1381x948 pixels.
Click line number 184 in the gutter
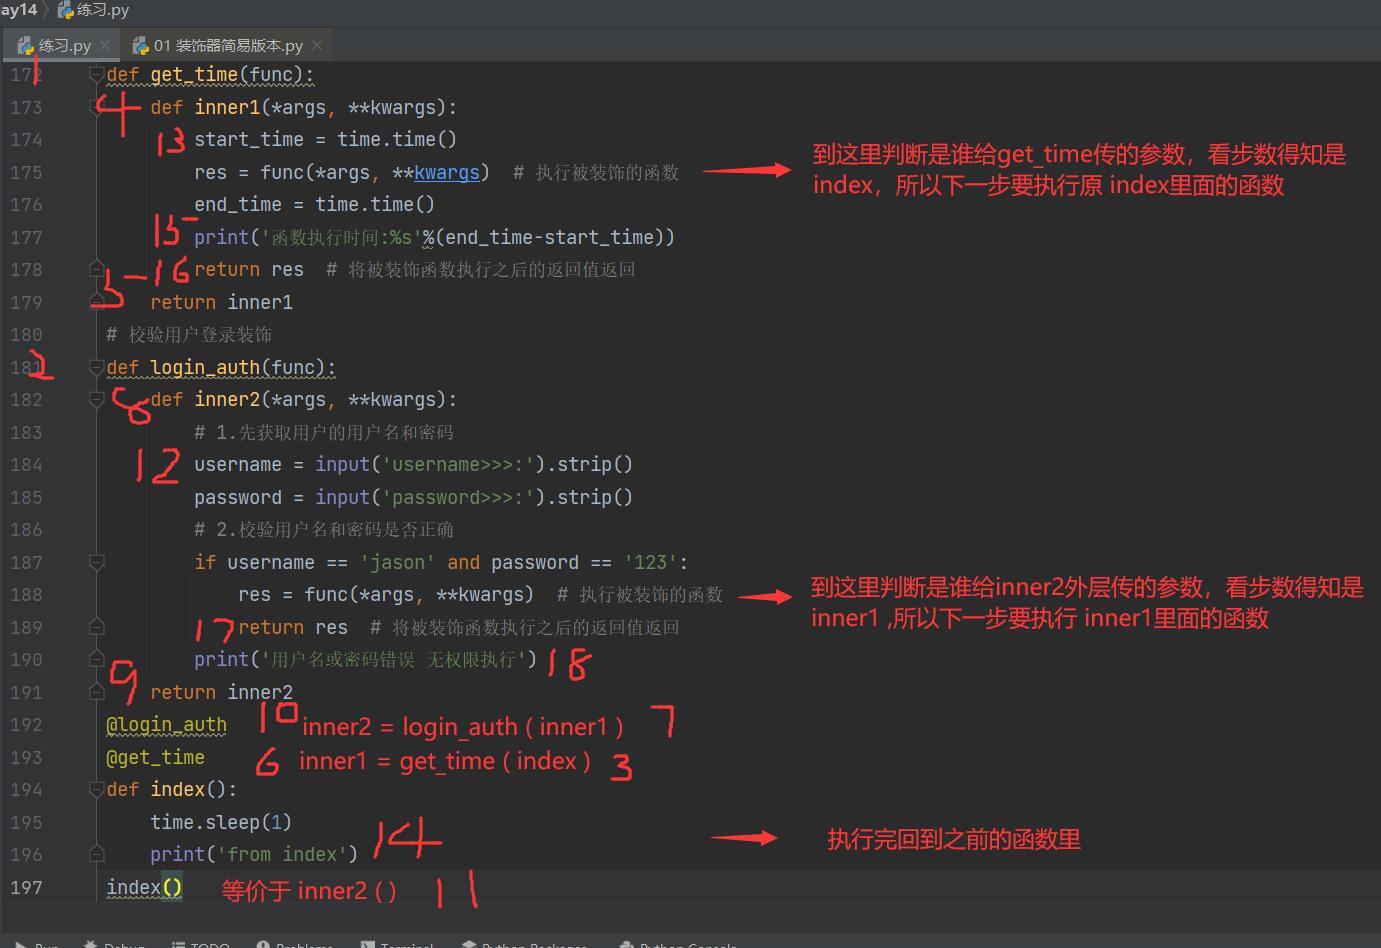(x=26, y=465)
